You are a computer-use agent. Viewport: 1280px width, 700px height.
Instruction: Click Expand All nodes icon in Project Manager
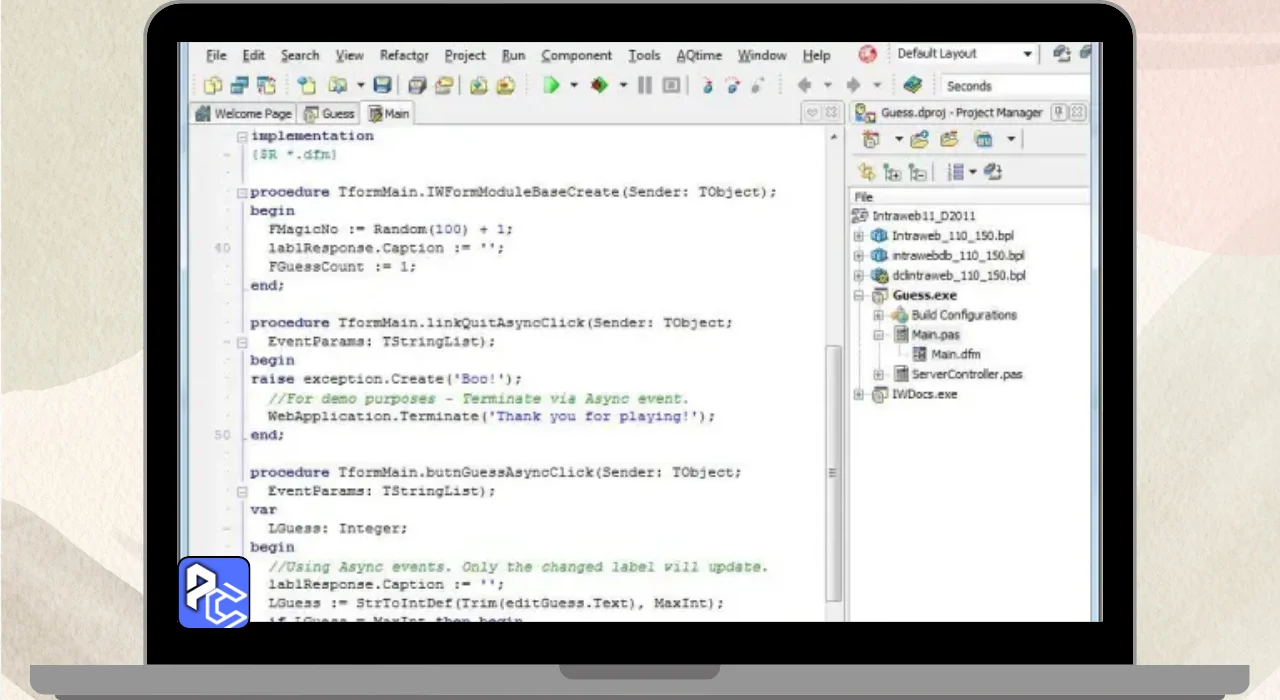tap(892, 173)
